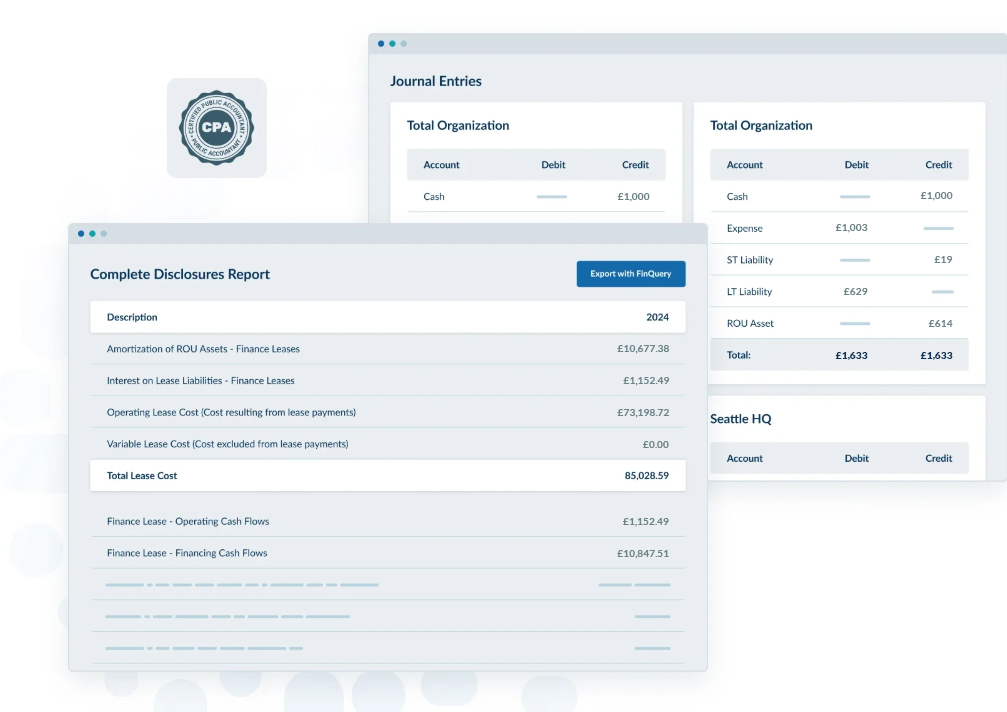This screenshot has height=712, width=1007.
Task: Open the Interest on Lease Liabilities entry
Action: (388, 380)
